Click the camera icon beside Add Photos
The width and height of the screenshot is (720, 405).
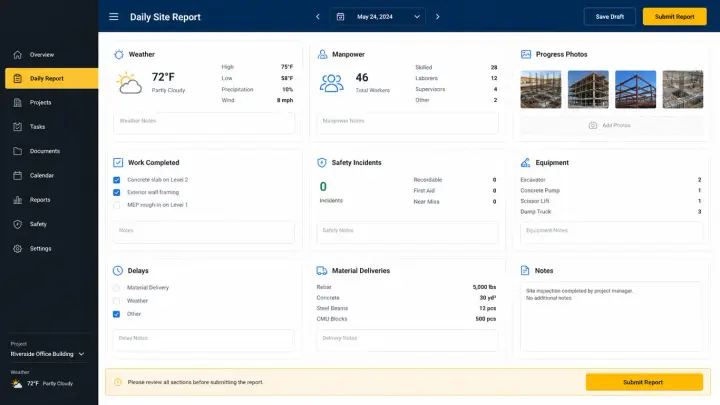click(593, 125)
